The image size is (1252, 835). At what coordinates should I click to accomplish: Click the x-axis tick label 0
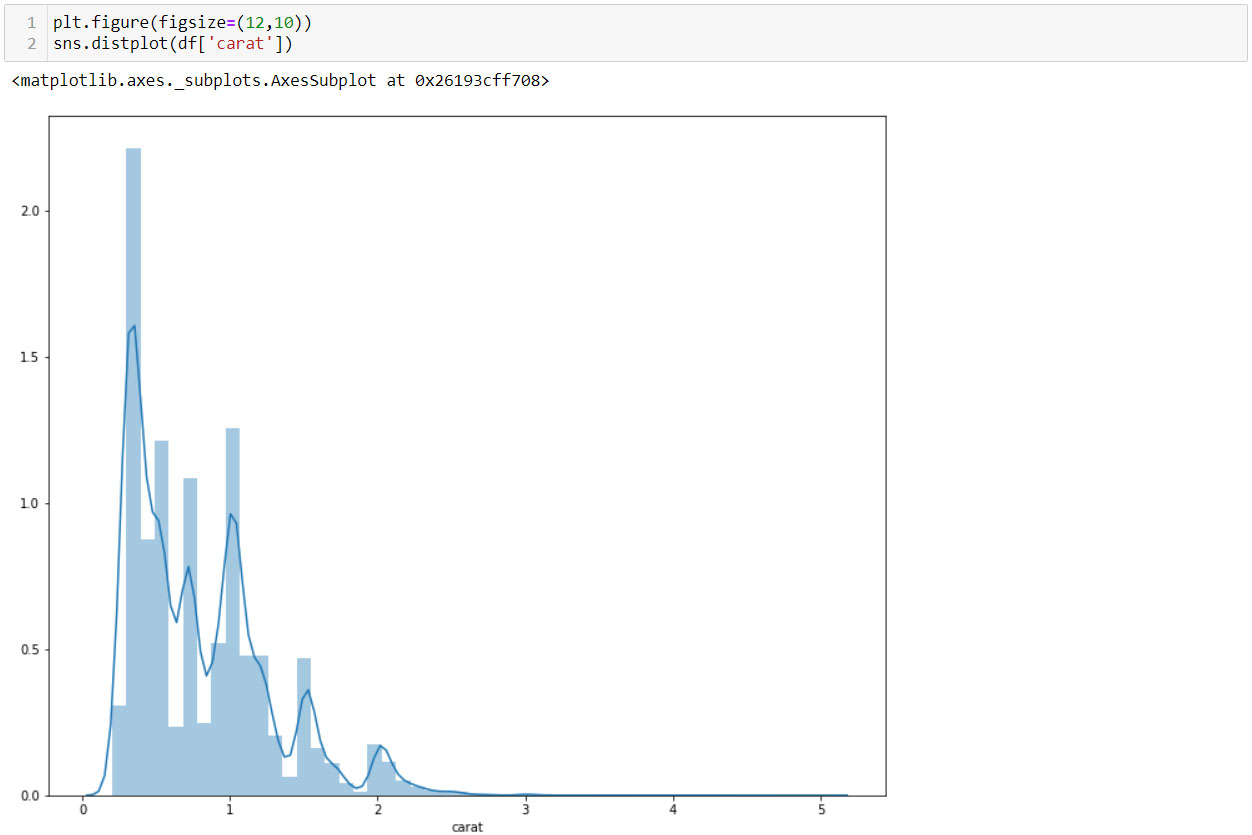tap(84, 809)
